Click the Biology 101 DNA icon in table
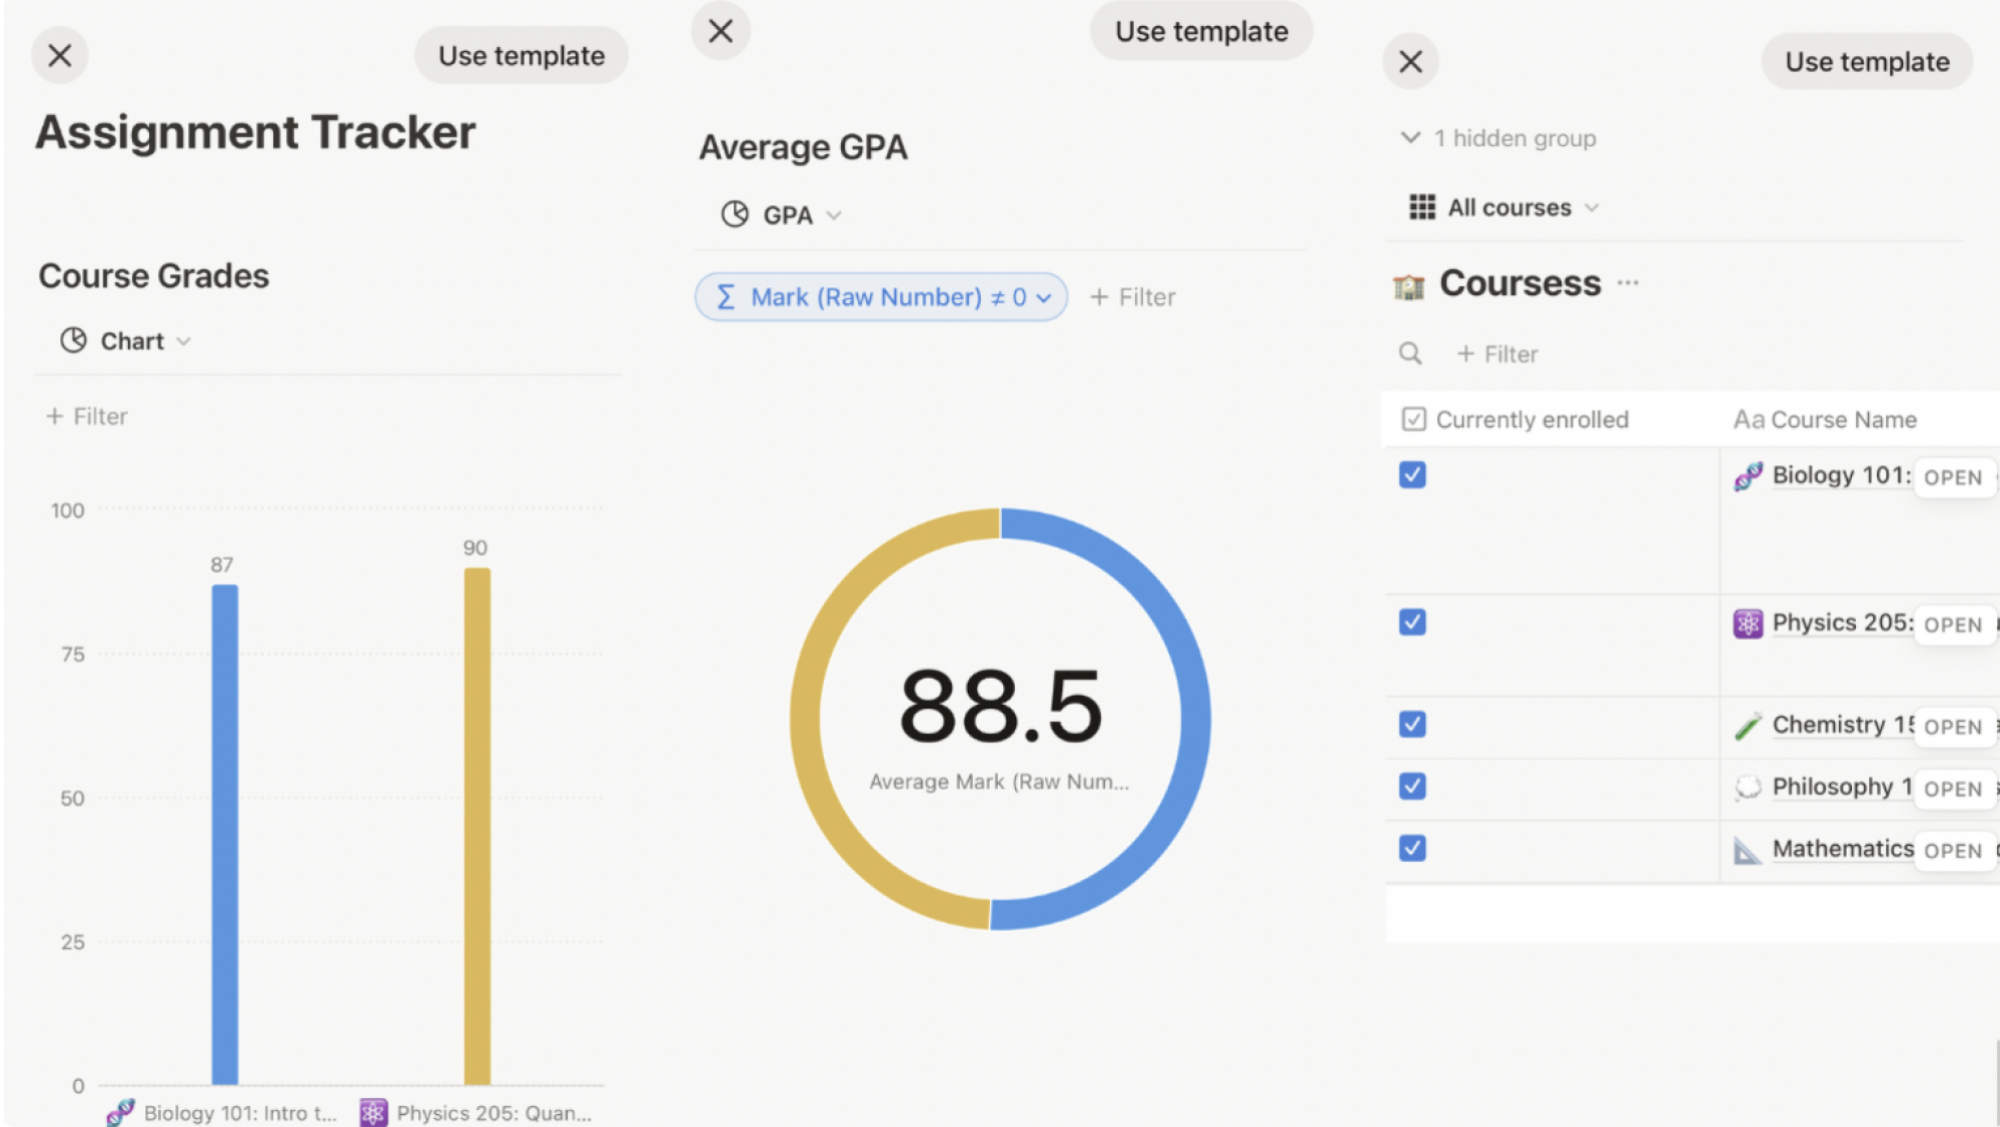The height and width of the screenshot is (1127, 2000). pyautogui.click(x=1747, y=476)
